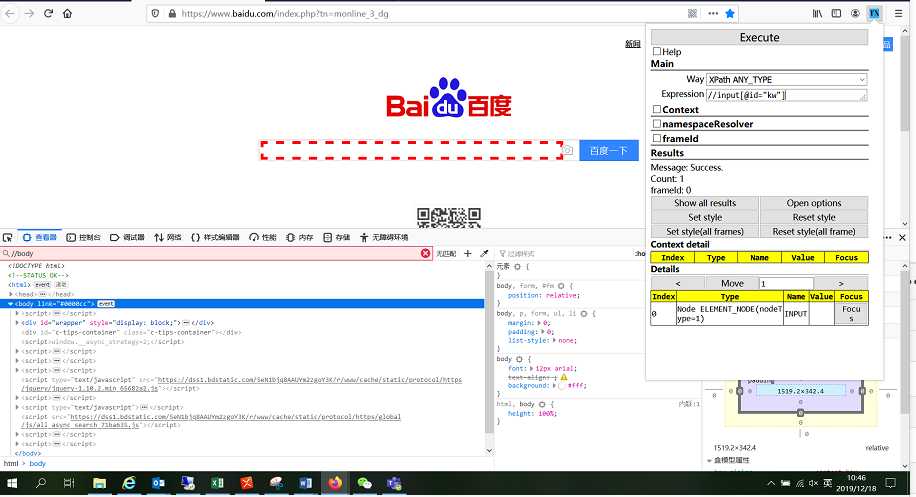Switch to the 存储 storage tab
Screen dimensions: 916x497
336,238
